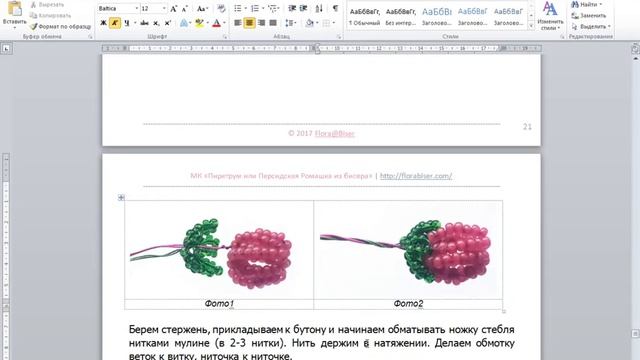This screenshot has width=640, height=360.
Task: Click the Clear Formatting eraser icon
Action: point(221,9)
